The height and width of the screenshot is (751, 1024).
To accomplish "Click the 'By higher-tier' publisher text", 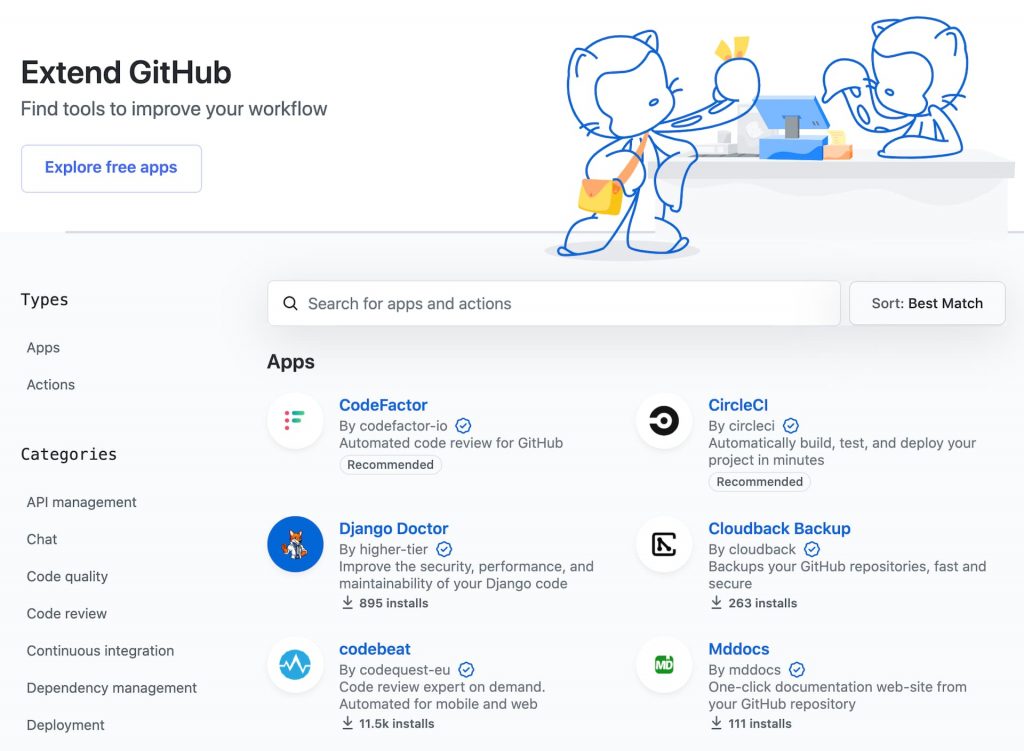I will point(383,549).
